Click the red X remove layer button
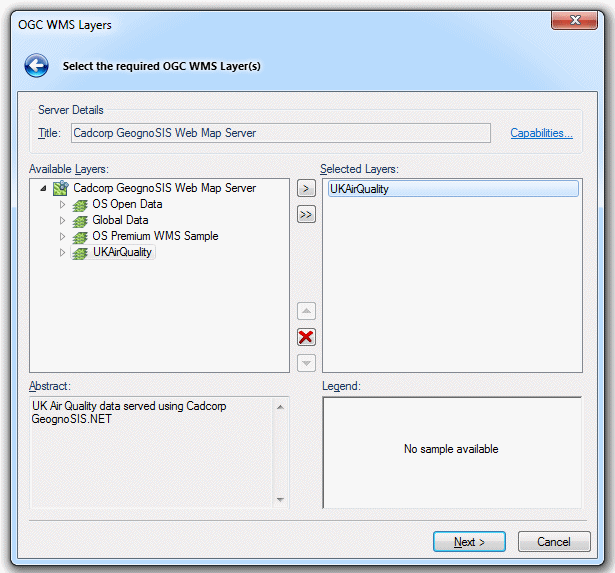The width and height of the screenshot is (615, 573). click(306, 337)
